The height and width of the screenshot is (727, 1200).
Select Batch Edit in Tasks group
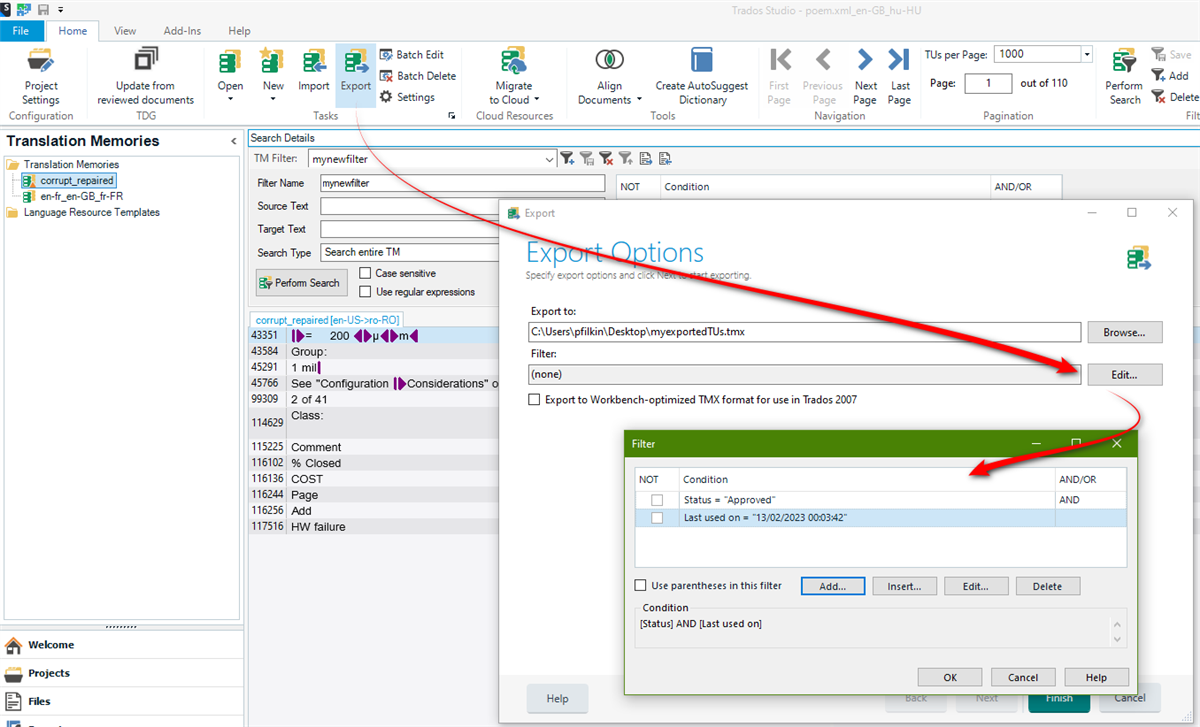pyautogui.click(x=411, y=55)
